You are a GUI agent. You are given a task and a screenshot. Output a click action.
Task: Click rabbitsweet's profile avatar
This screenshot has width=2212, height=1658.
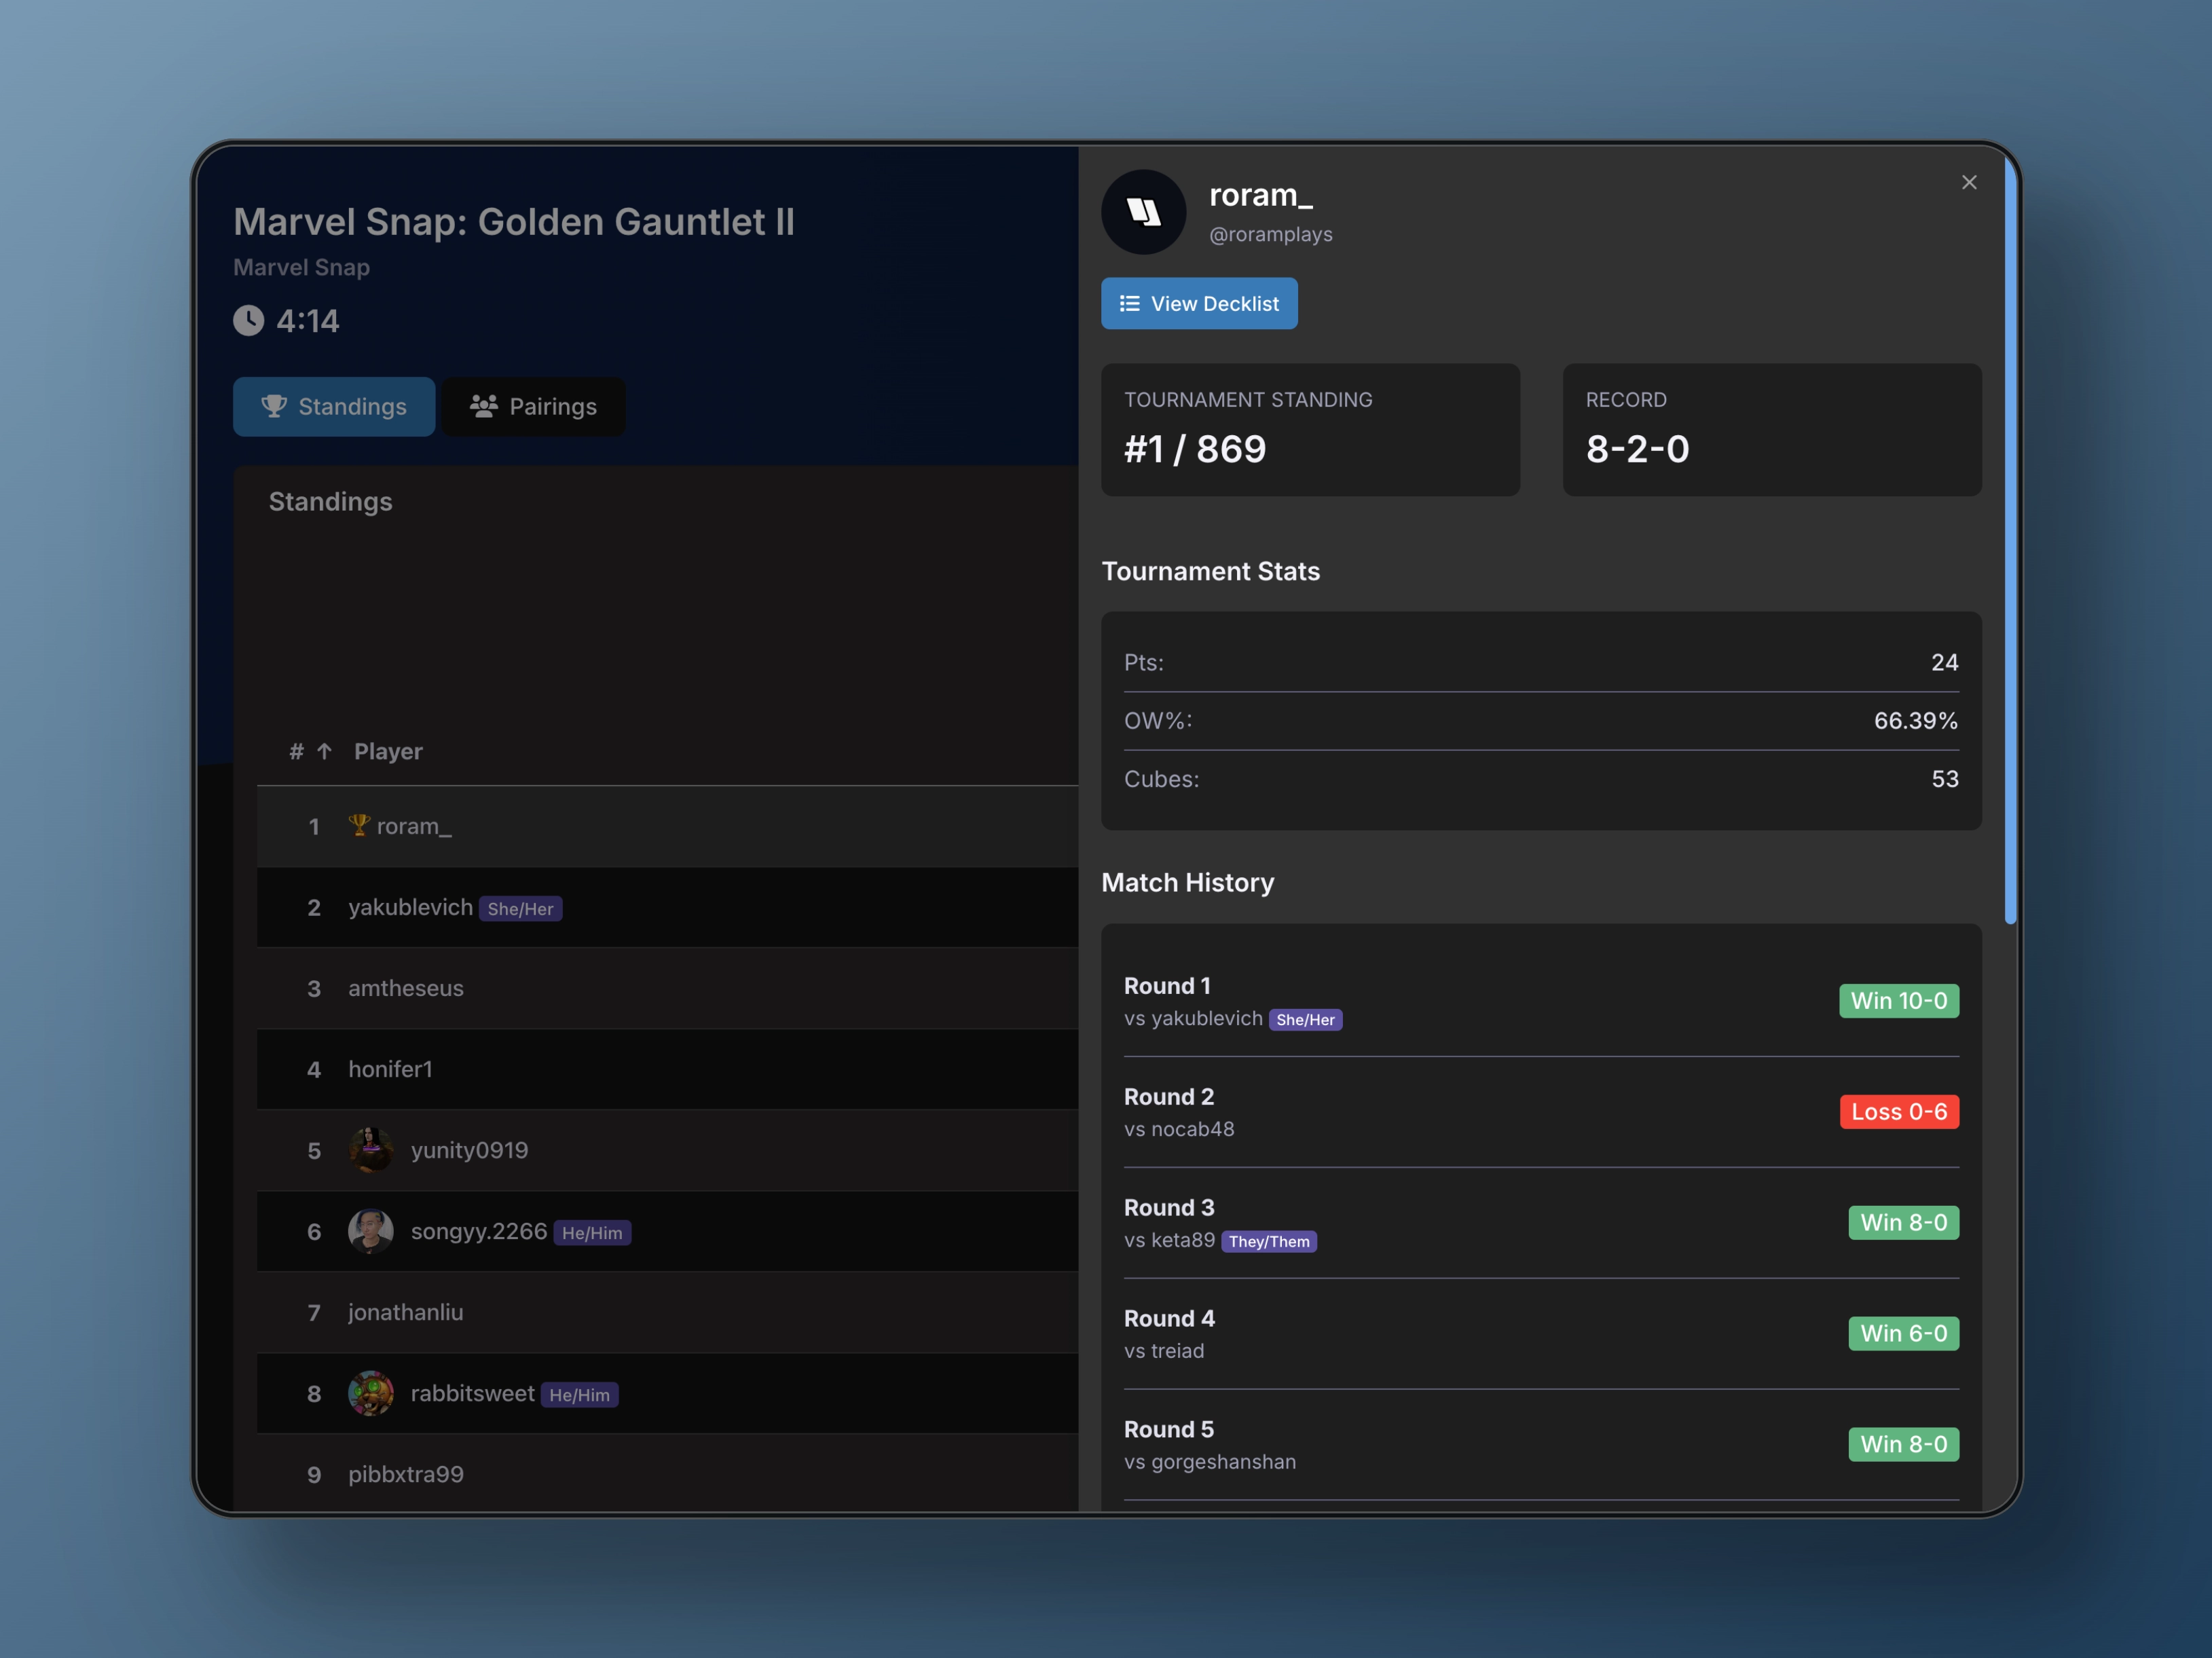point(371,1393)
